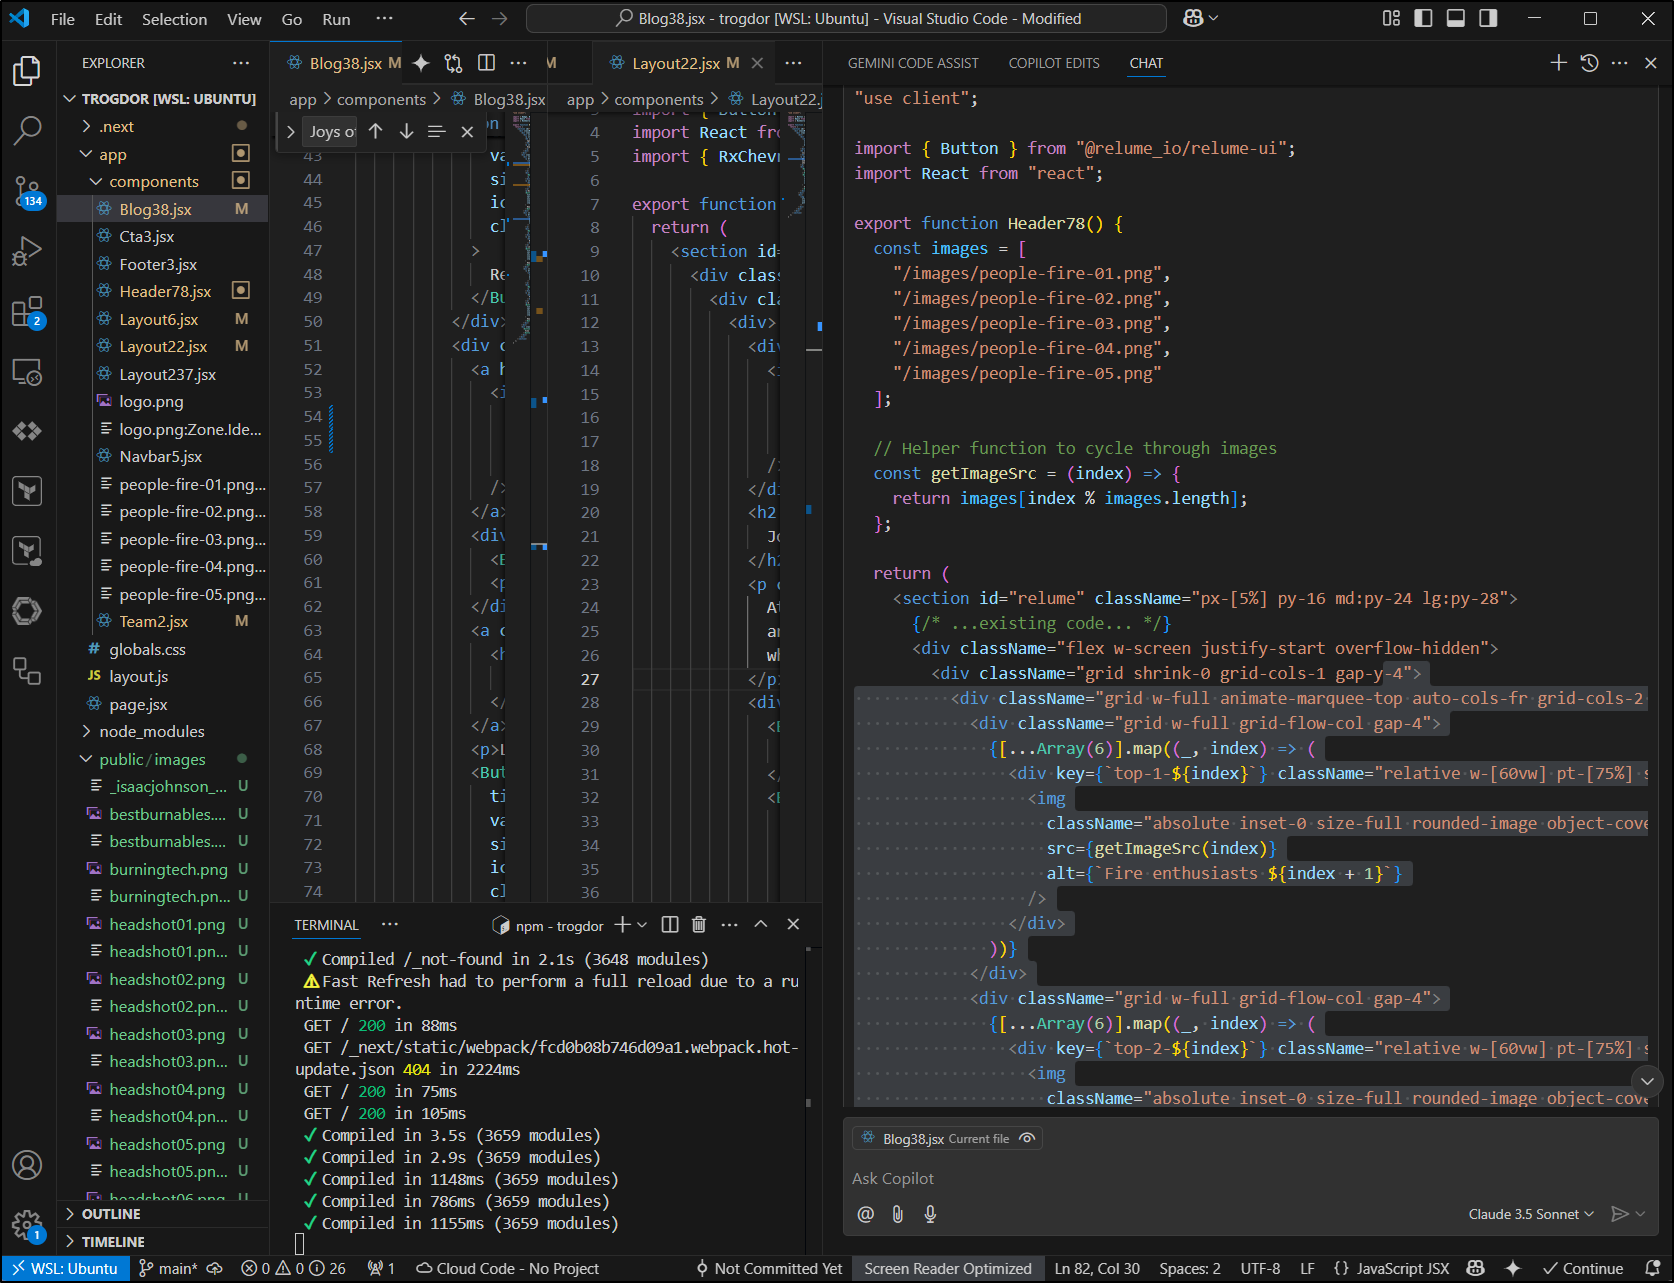Expand the node_modules folder
Image resolution: width=1674 pixels, height=1283 pixels.
(x=151, y=732)
